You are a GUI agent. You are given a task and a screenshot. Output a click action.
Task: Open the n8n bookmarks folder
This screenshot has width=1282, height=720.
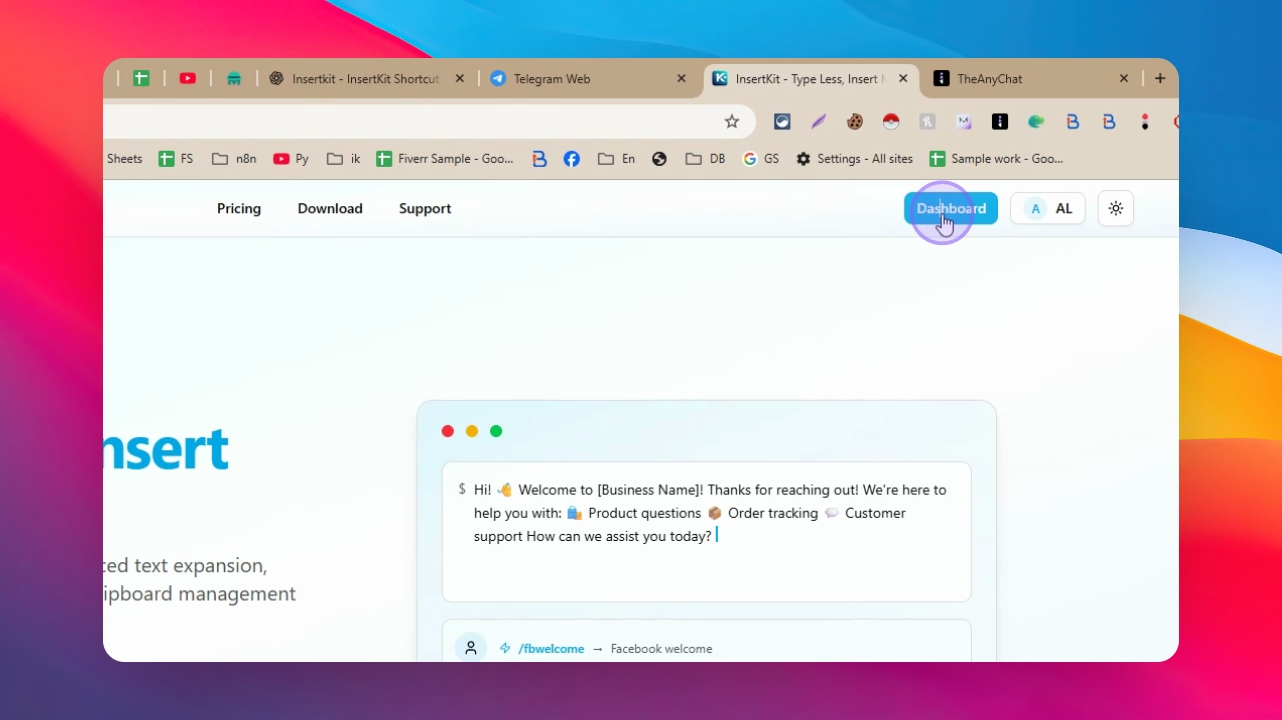pos(234,158)
